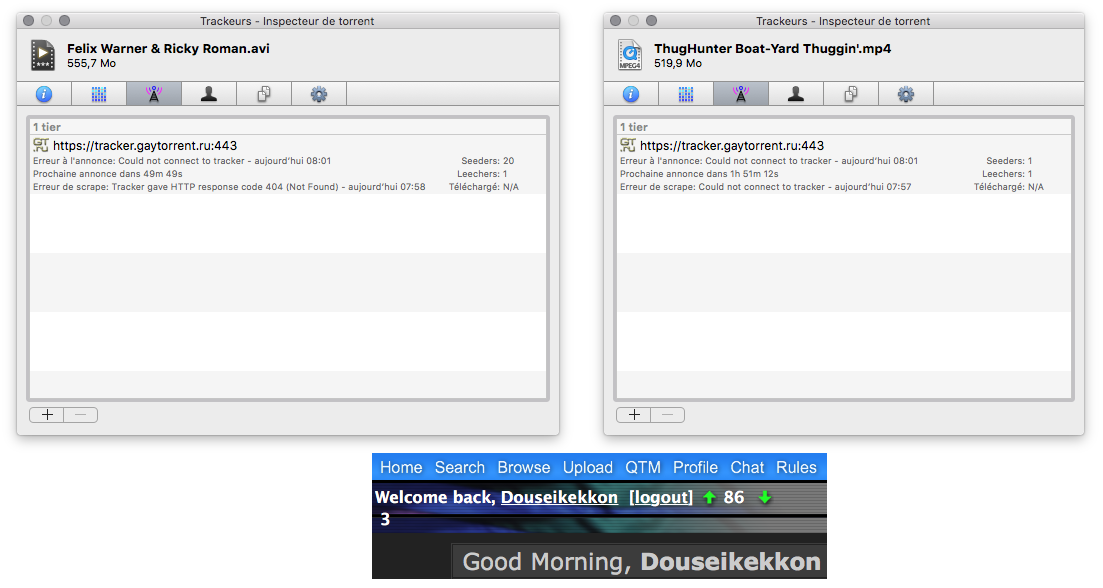1103x588 pixels.
Task: Open the Files tab in ThugHunter inspector
Action: click(851, 94)
